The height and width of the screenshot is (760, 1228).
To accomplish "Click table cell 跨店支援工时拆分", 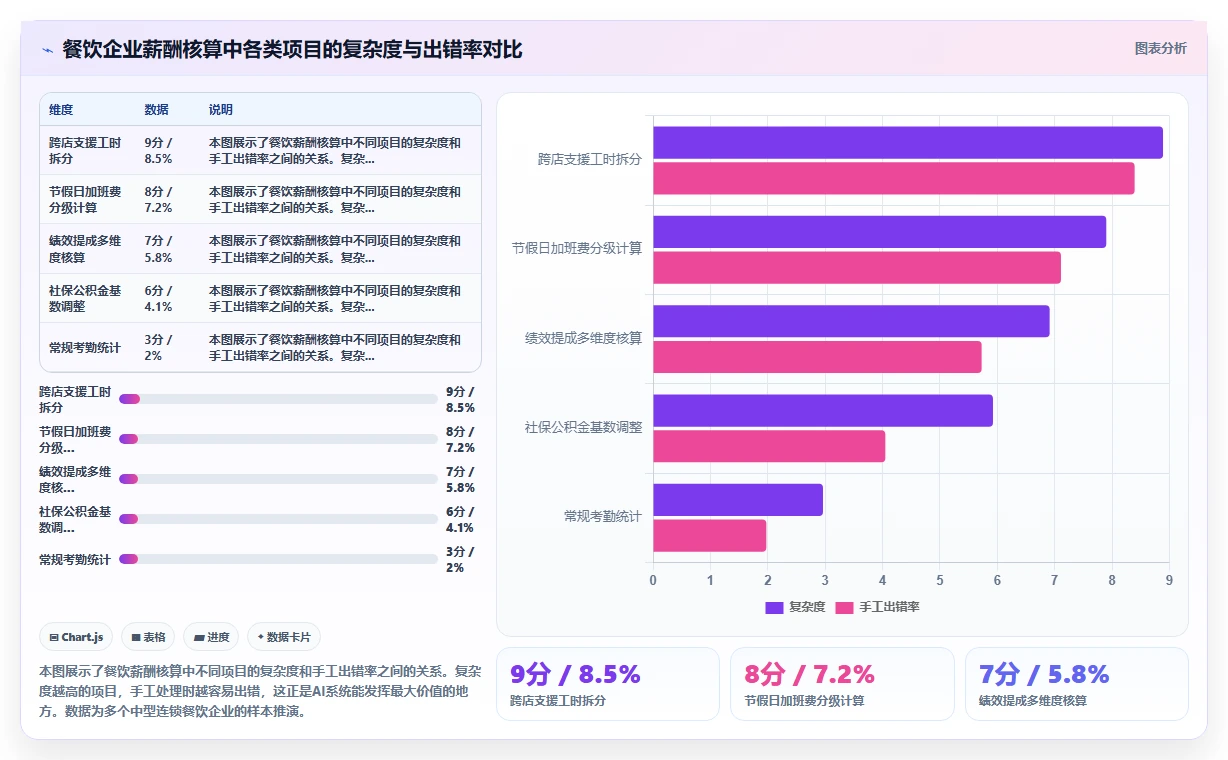I will 87,151.
